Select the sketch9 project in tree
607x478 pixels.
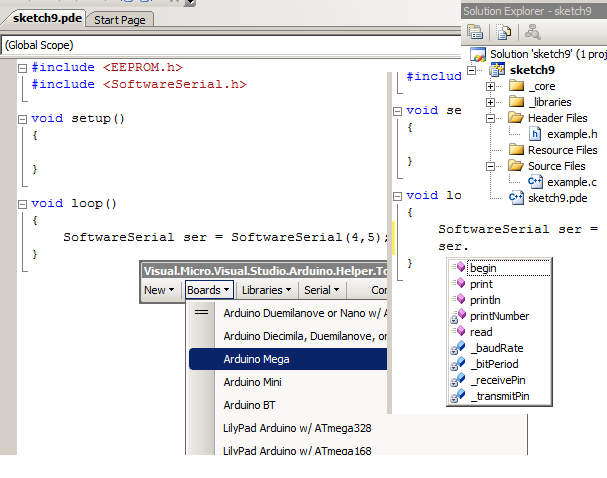(x=532, y=70)
